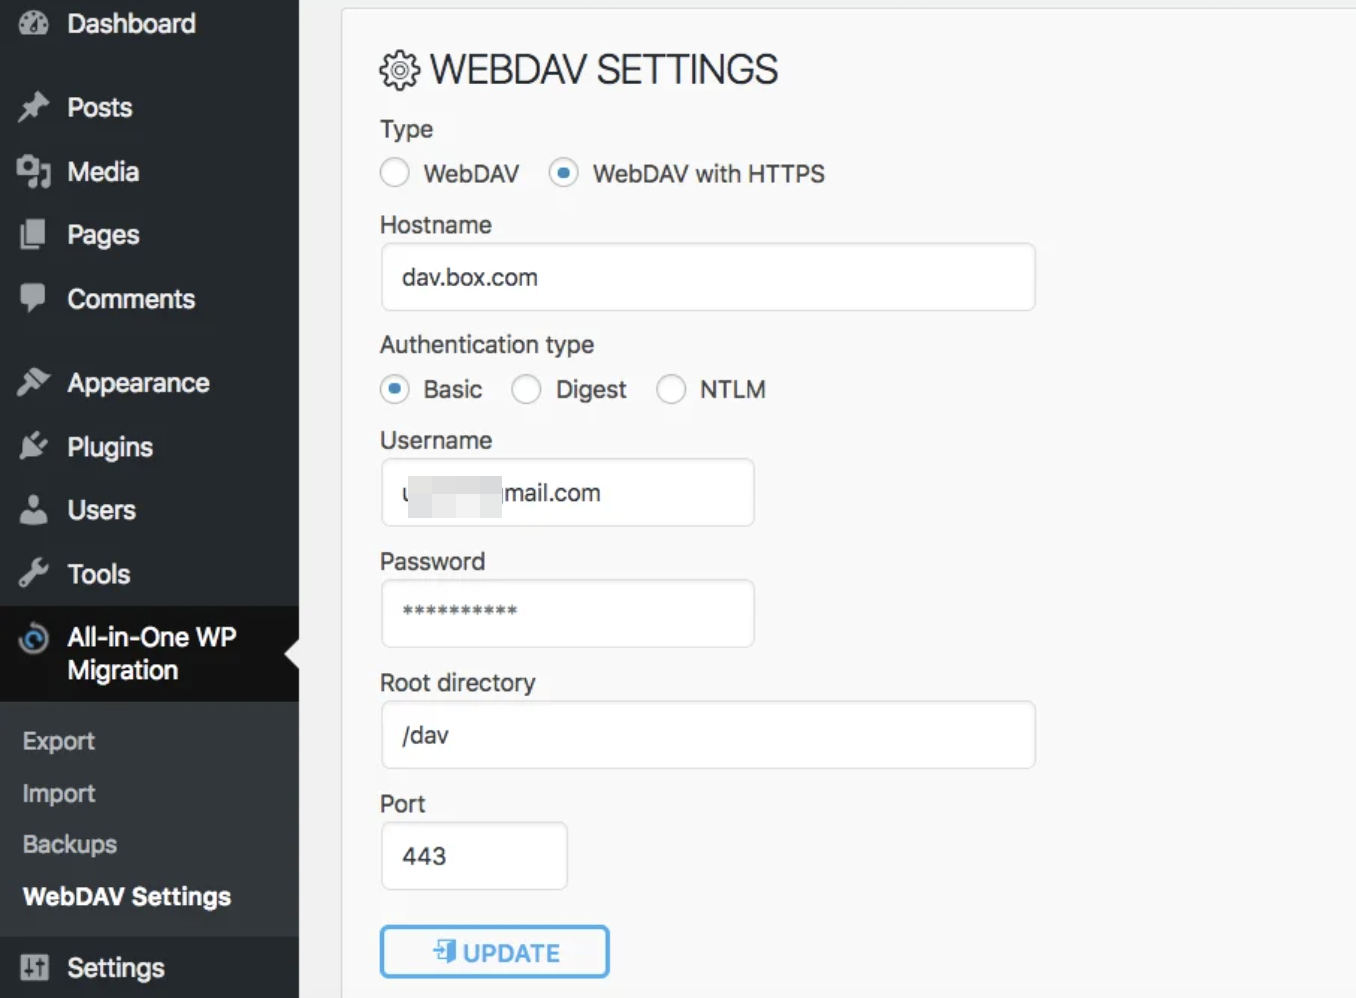Click the Plugins plug icon
The image size is (1356, 998).
coord(34,446)
